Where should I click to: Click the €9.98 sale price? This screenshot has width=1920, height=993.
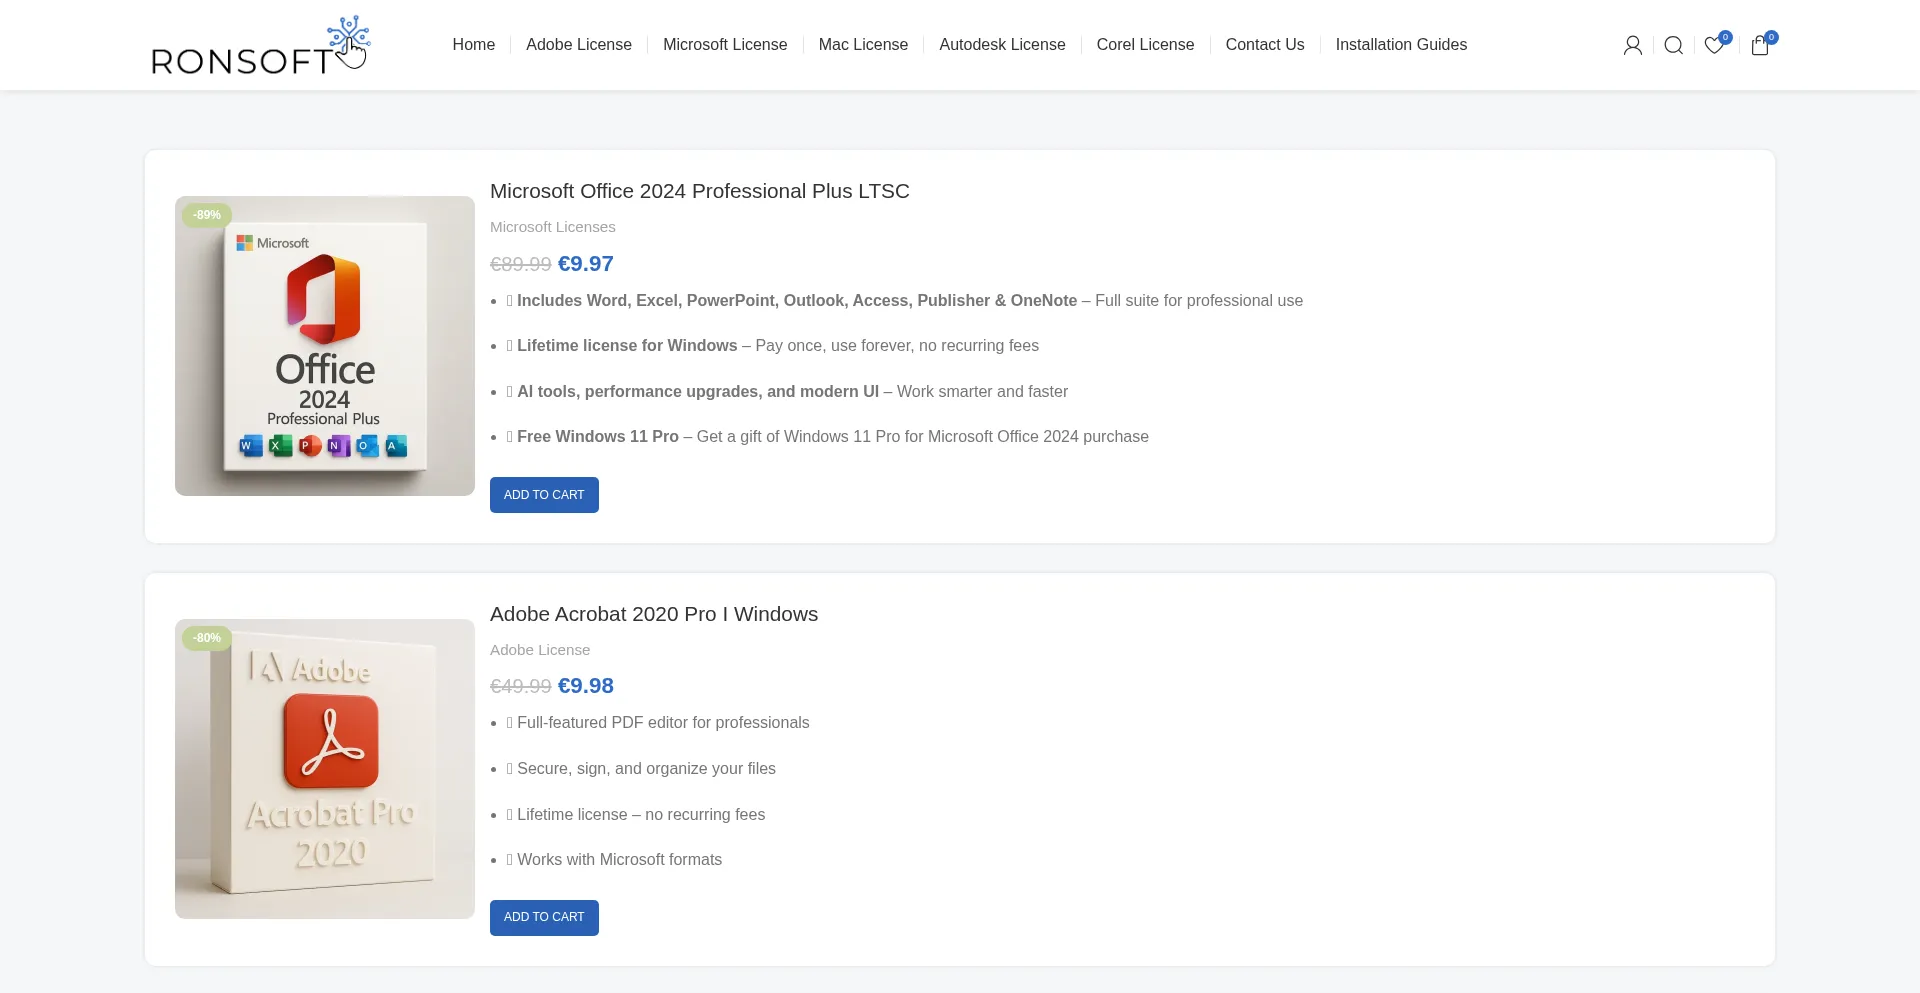point(586,686)
